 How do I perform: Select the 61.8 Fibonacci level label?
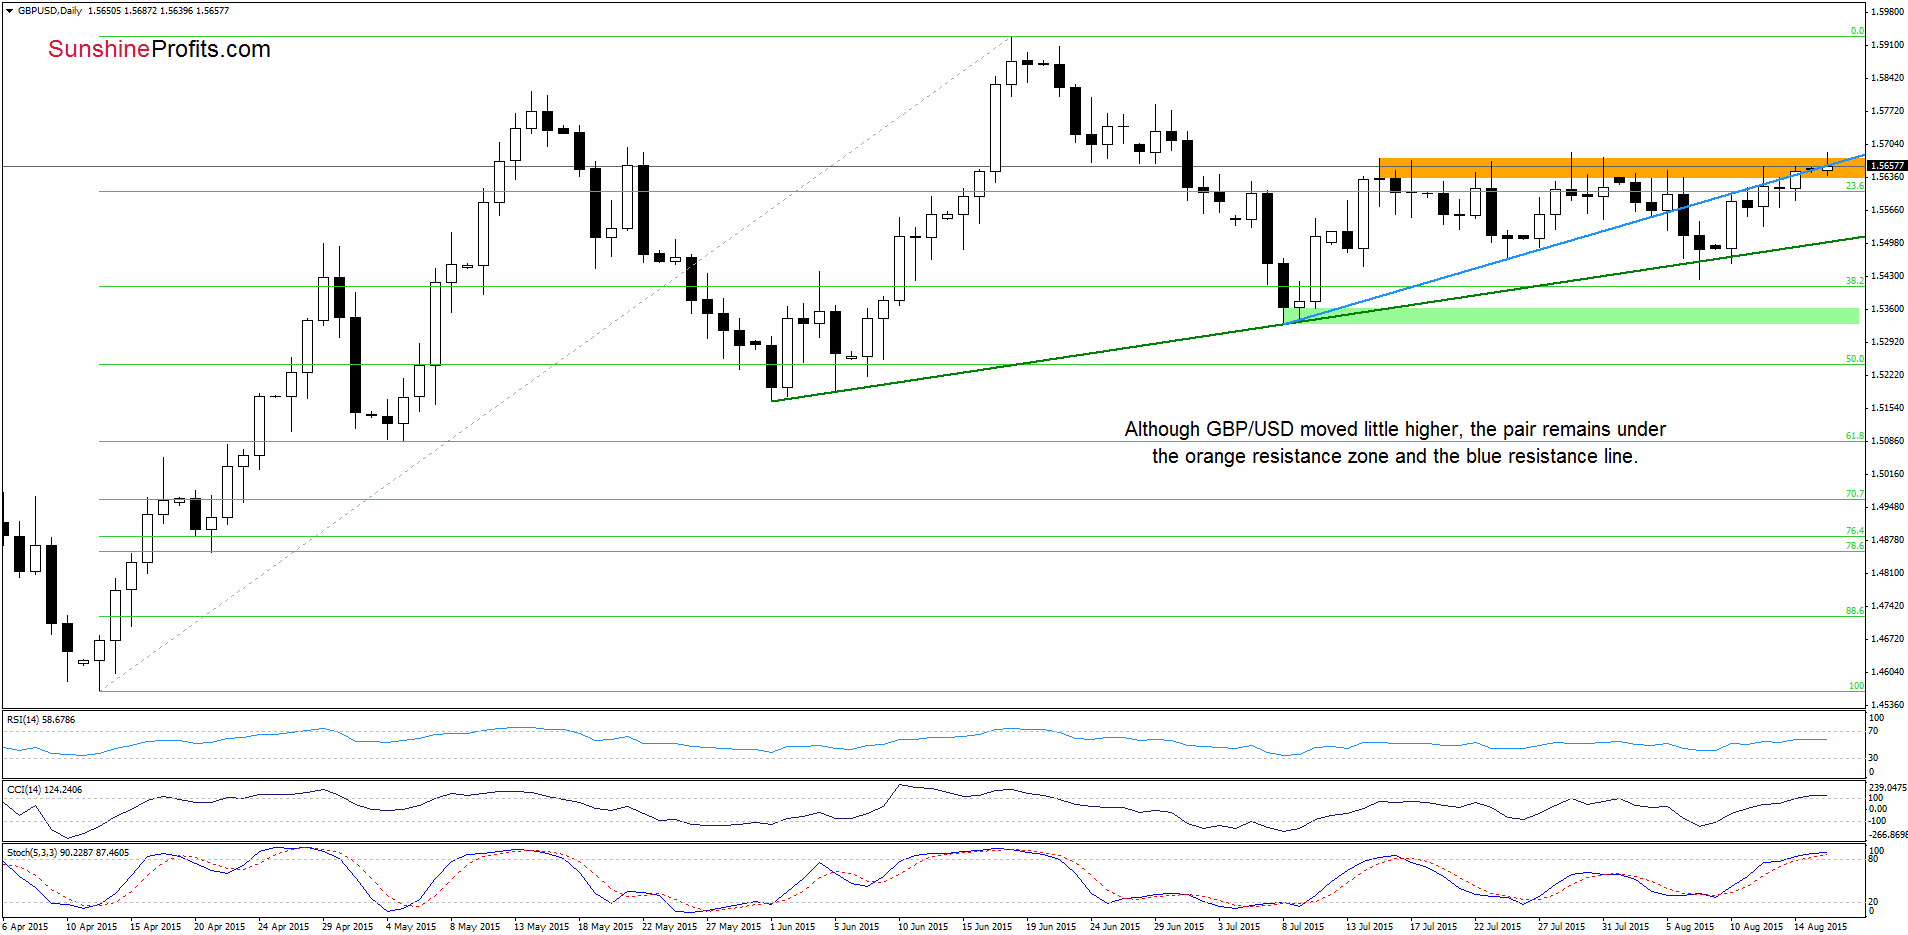(1854, 436)
